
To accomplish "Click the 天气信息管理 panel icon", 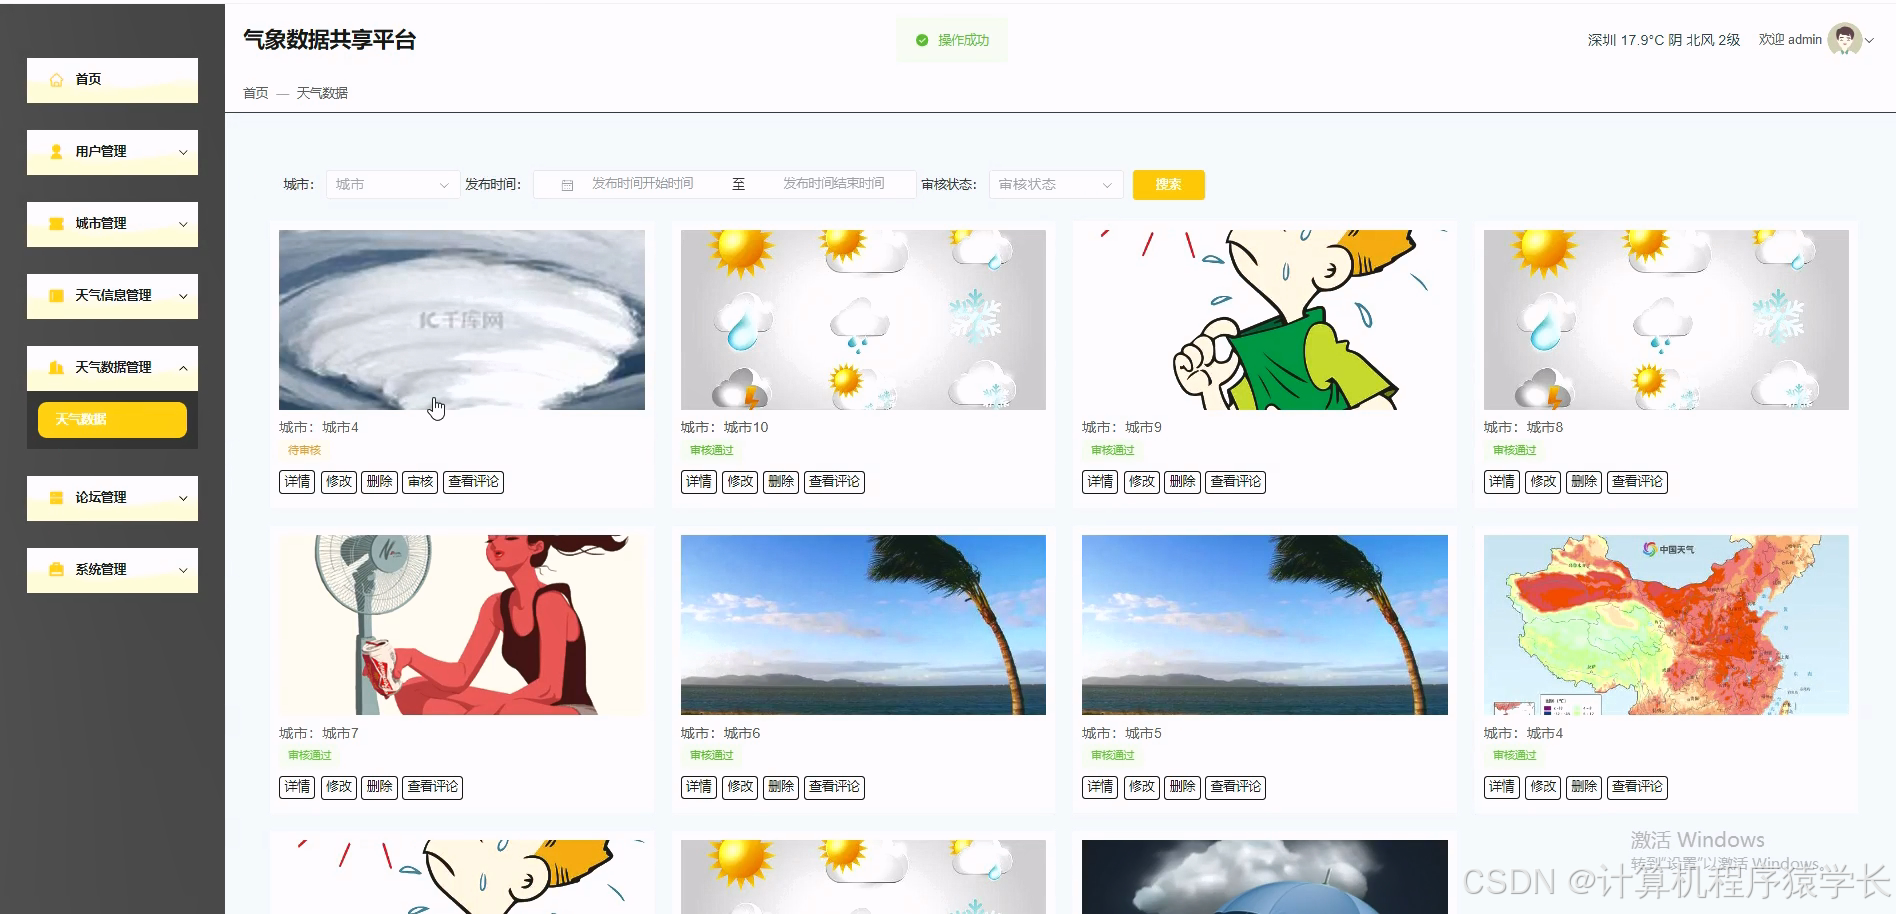I will point(56,296).
